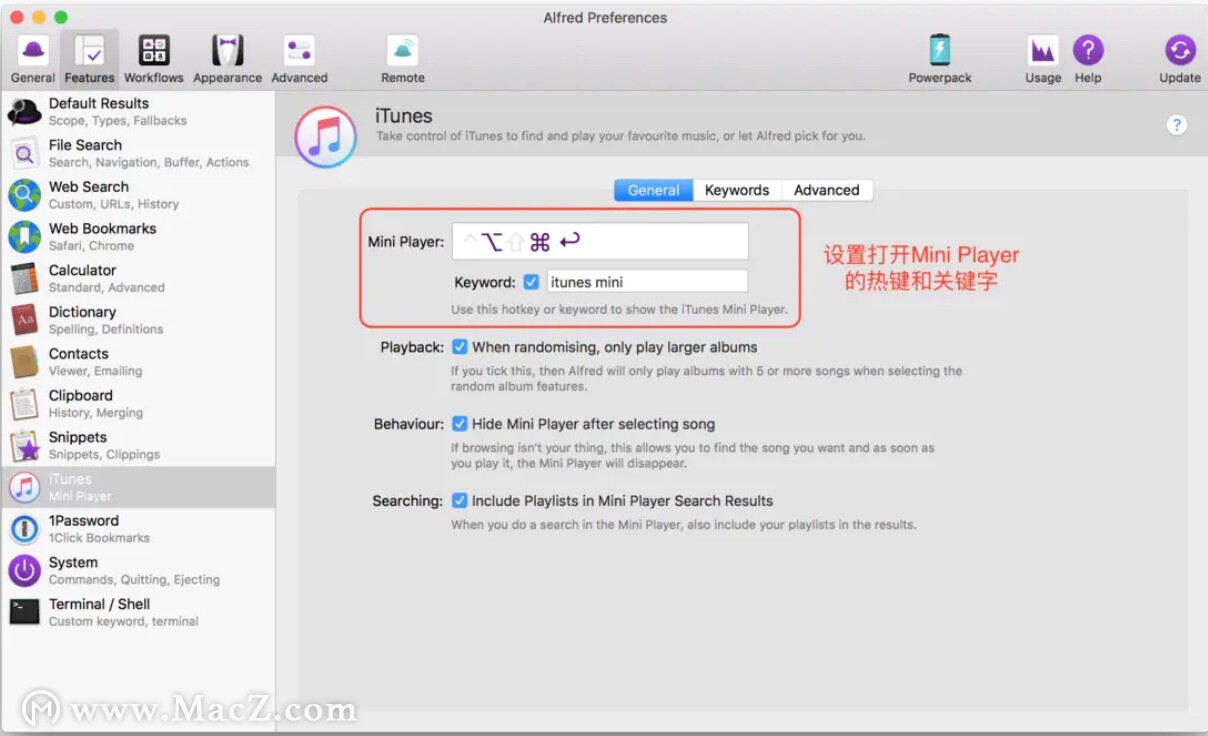Open the General preferences toolbar icon
Screen dimensions: 1208x736
tap(33, 50)
